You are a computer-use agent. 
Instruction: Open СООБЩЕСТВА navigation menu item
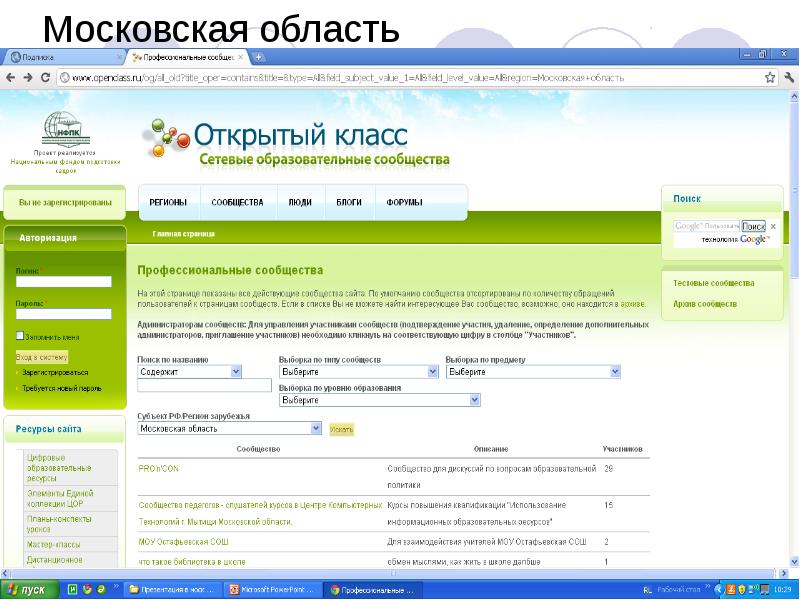(x=237, y=203)
